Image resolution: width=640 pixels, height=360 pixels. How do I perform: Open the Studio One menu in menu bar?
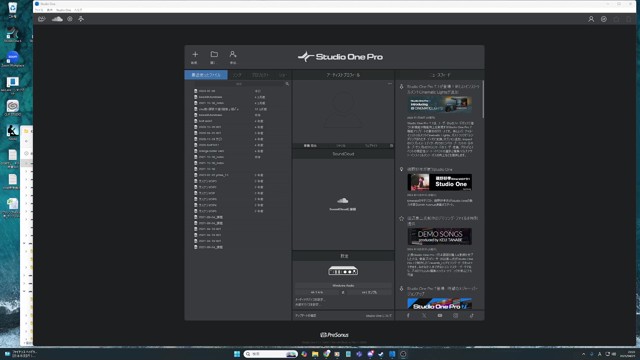pyautogui.click(x=63, y=10)
